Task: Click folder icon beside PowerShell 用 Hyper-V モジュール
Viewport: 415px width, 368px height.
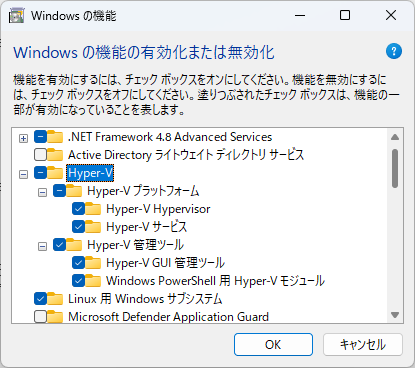Action: 93,281
